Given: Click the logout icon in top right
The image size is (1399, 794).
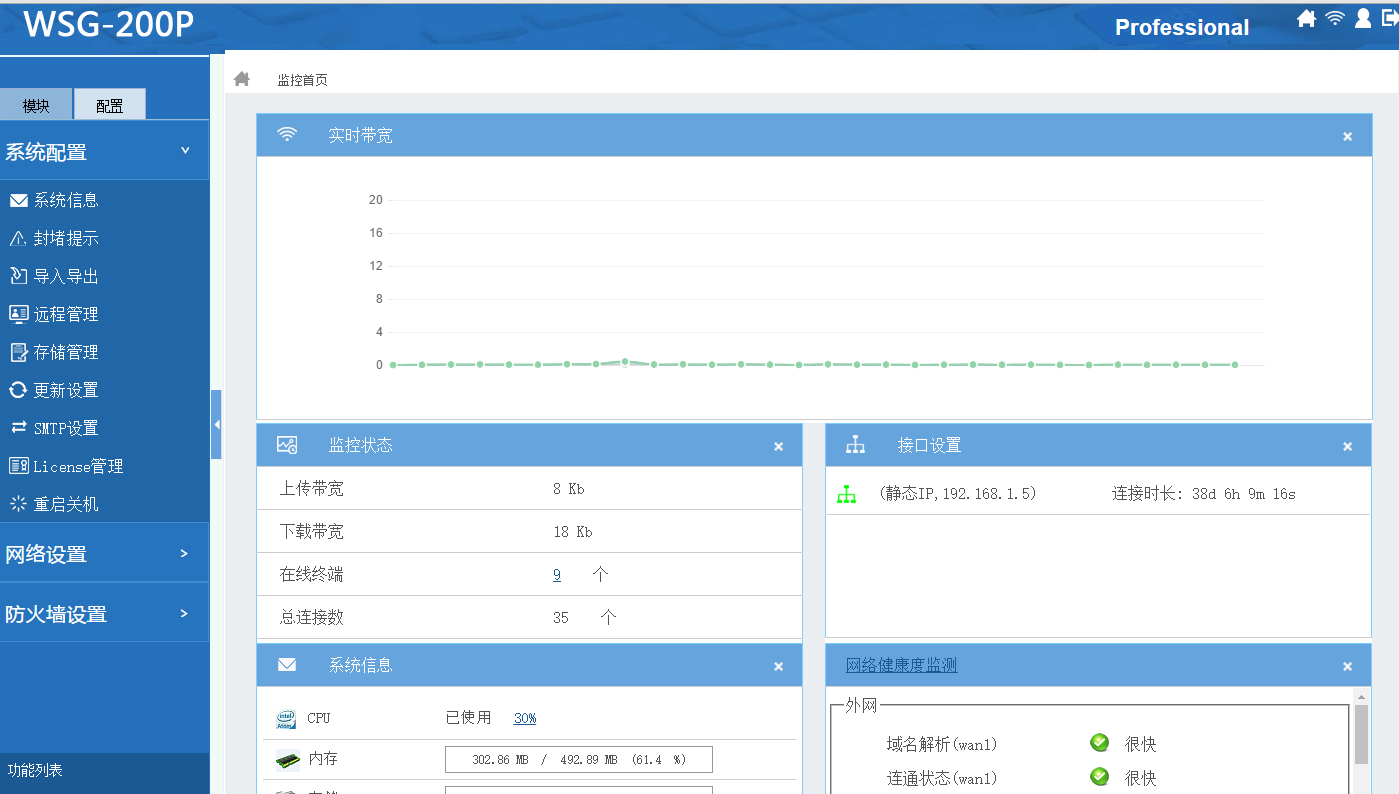Looking at the screenshot, I should point(1390,18).
